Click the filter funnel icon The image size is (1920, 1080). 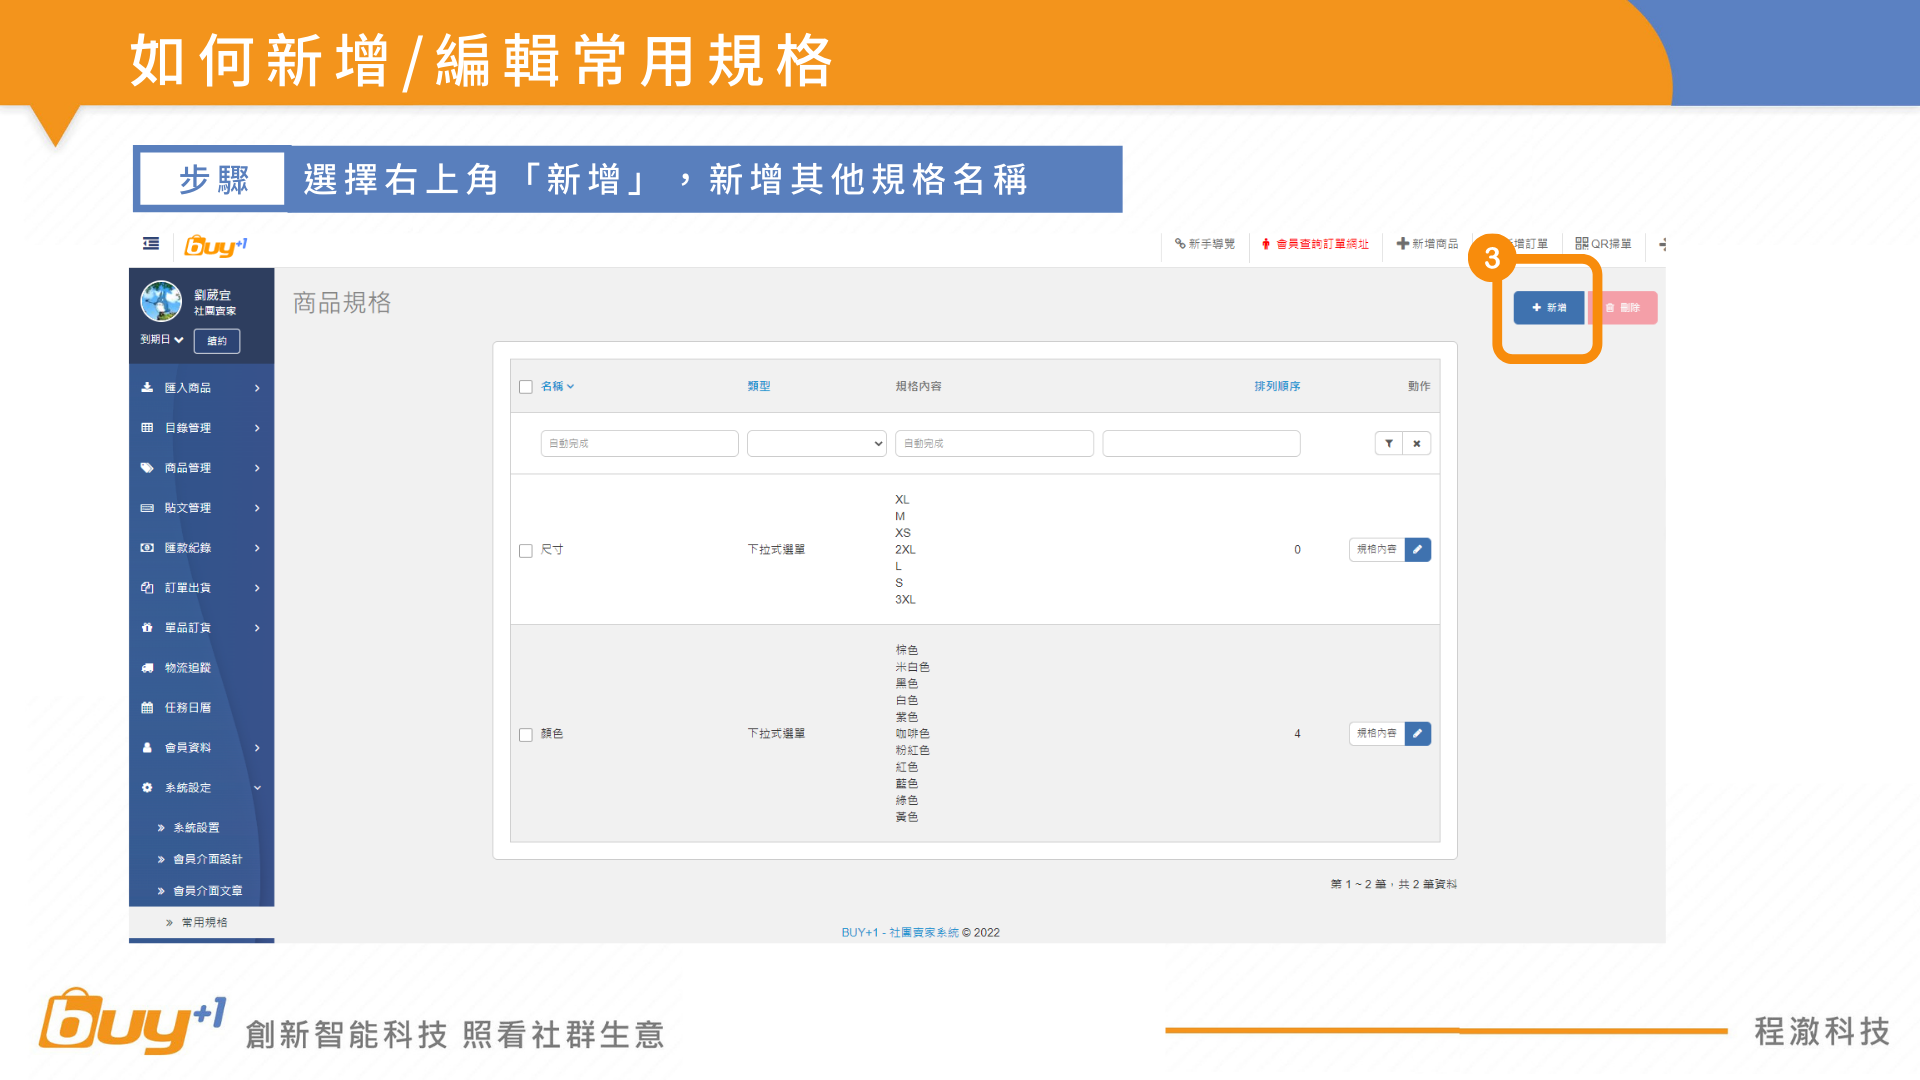pyautogui.click(x=1388, y=443)
